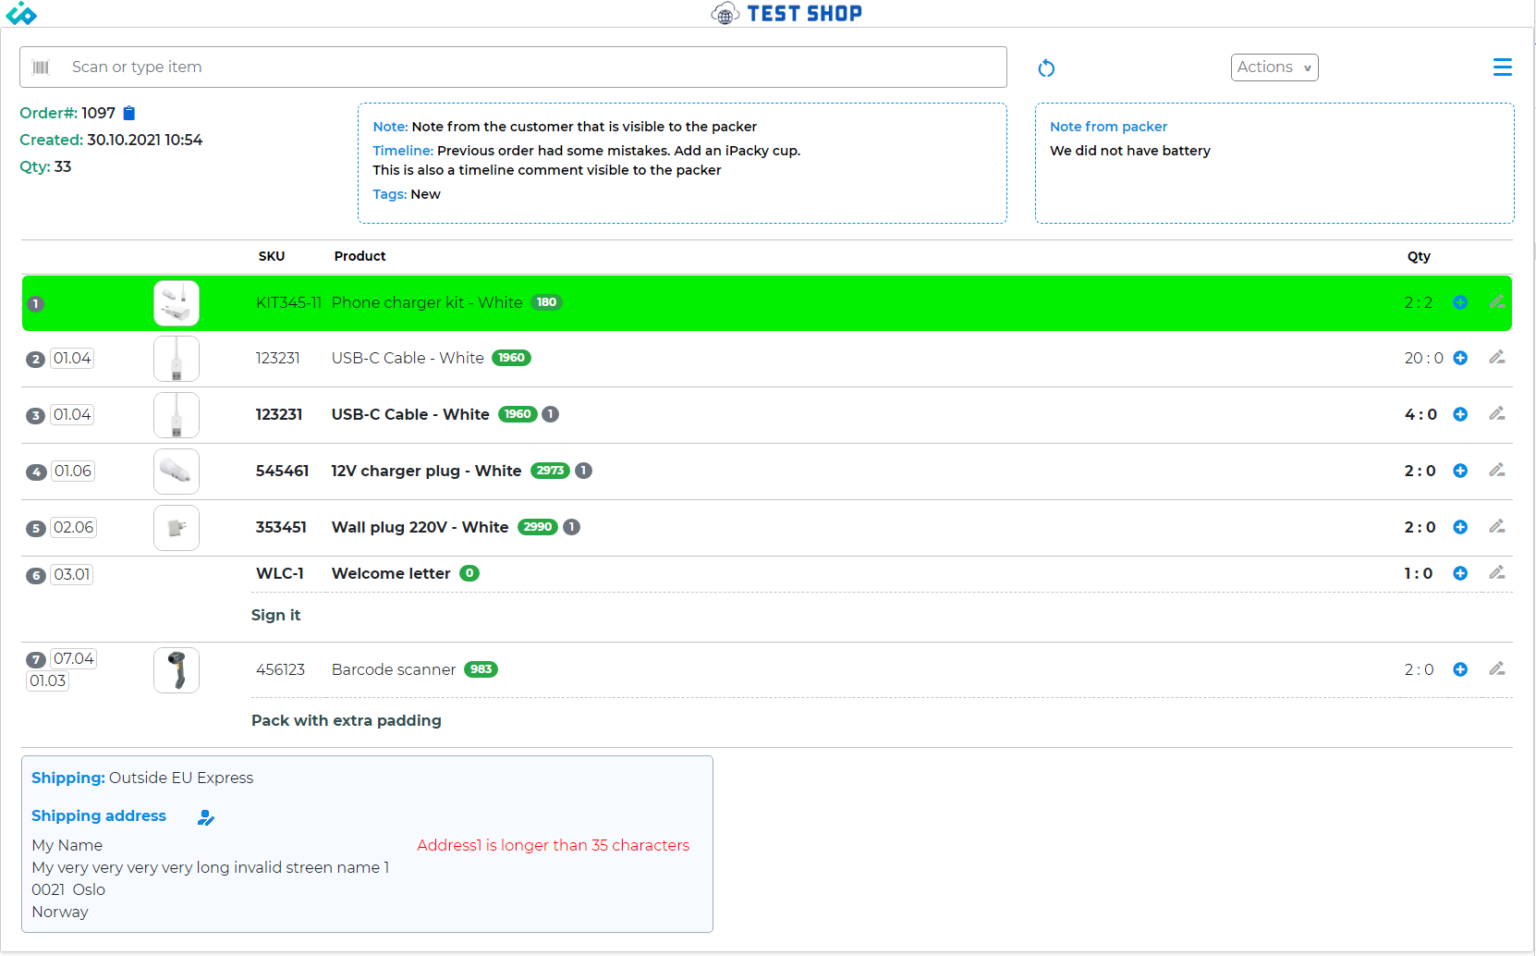The height and width of the screenshot is (956, 1536).
Task: Select the edit pencil for Welcome letter row
Action: (x=1497, y=572)
